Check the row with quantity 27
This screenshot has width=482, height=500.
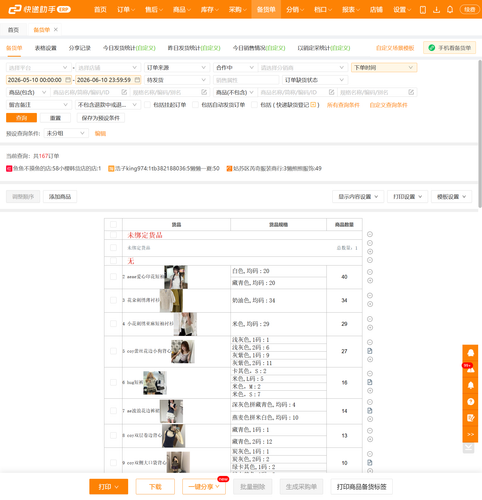click(x=113, y=351)
